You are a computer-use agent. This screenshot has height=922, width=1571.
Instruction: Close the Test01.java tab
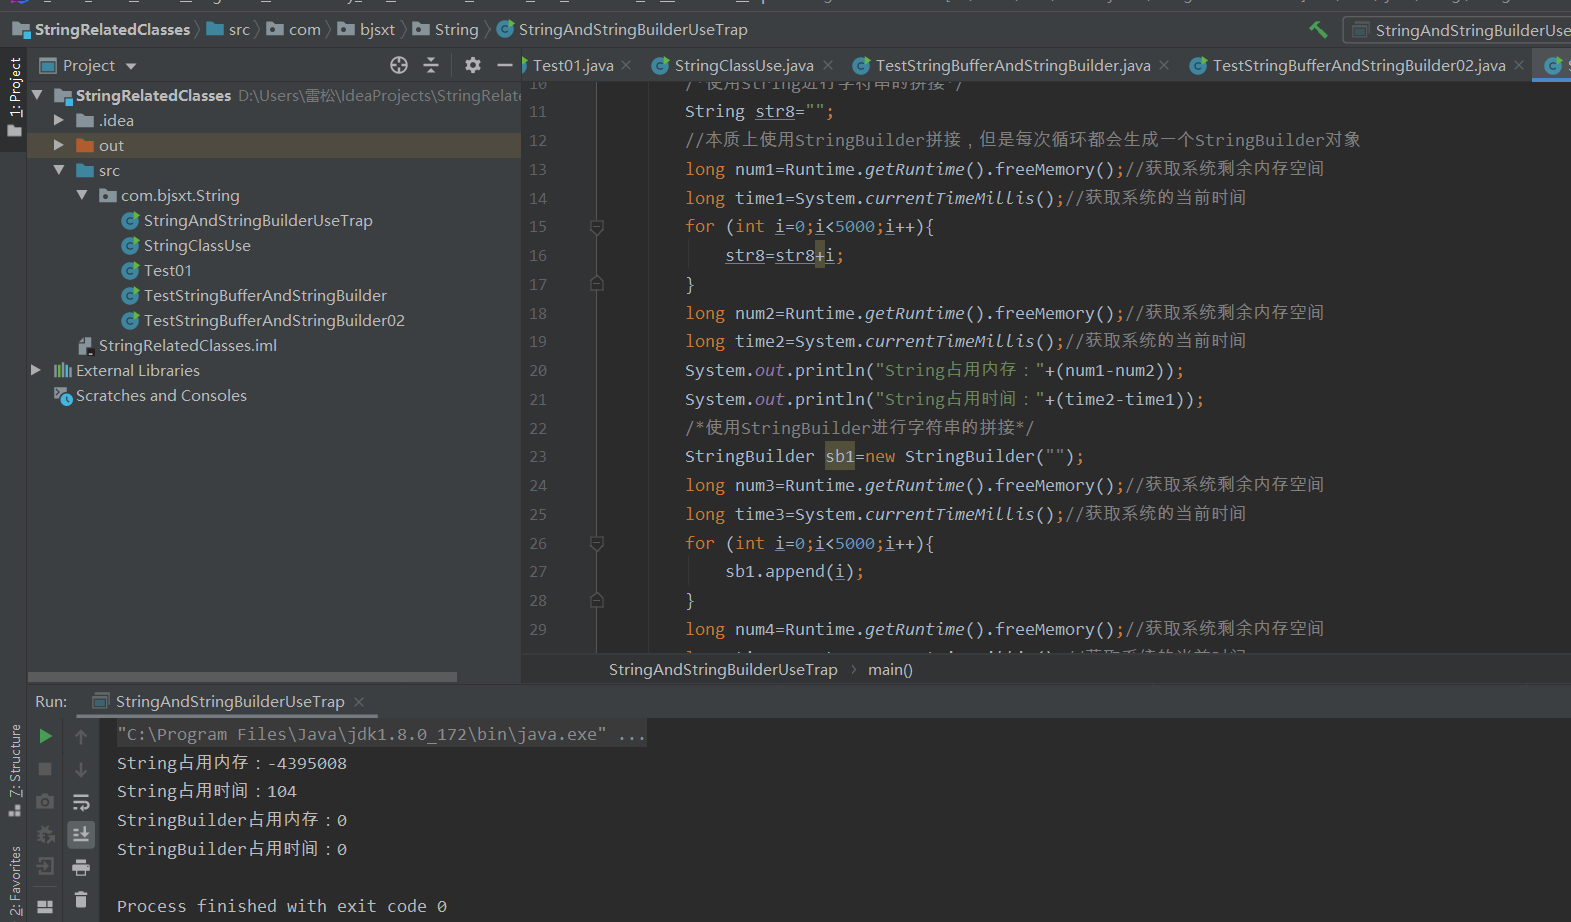[x=626, y=65]
